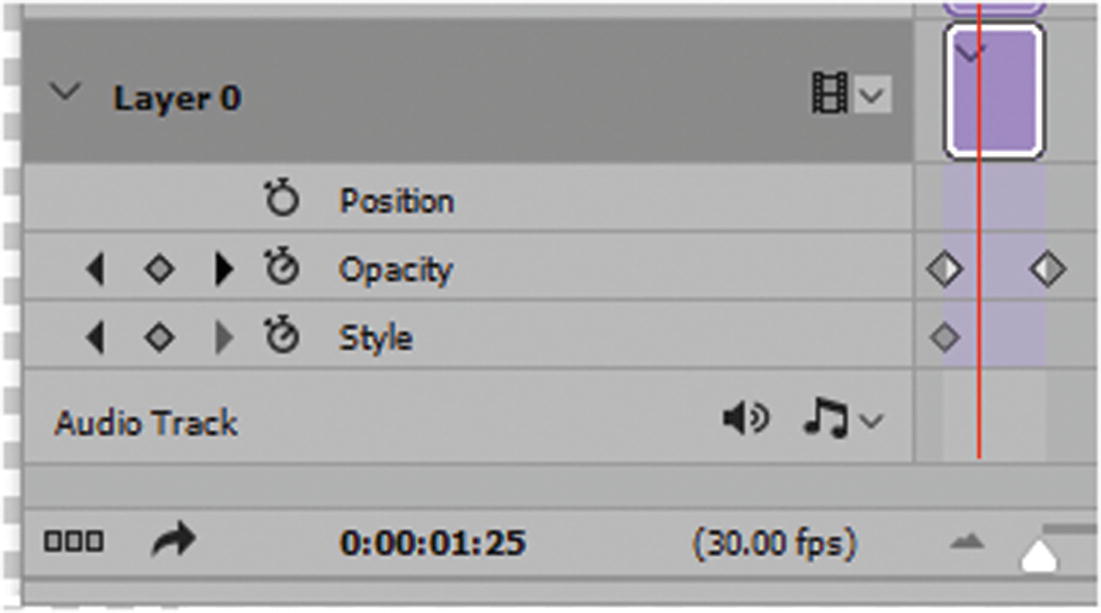Mute the Audio Track speaker icon

[745, 421]
